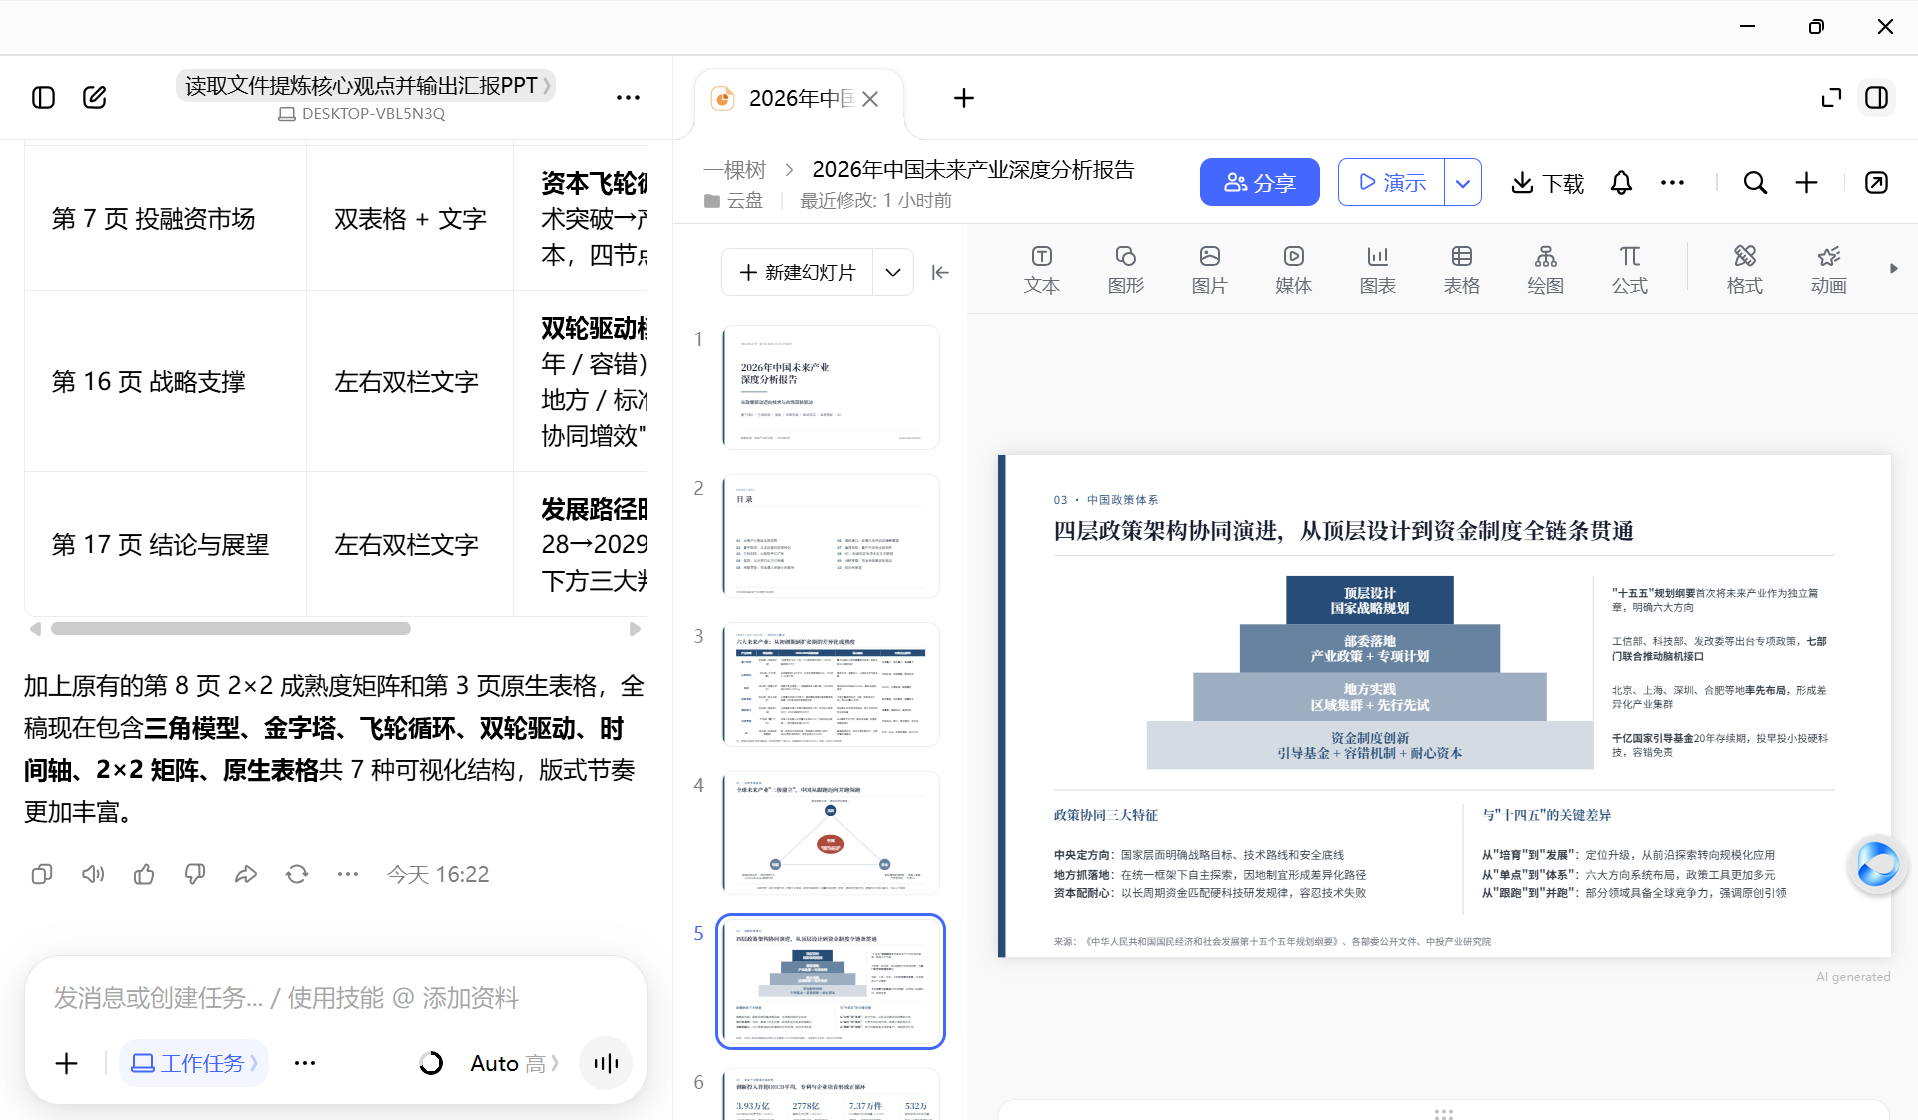This screenshot has height=1120, width=1918.
Task: Insert a table with 表格 tool
Action: (1461, 270)
